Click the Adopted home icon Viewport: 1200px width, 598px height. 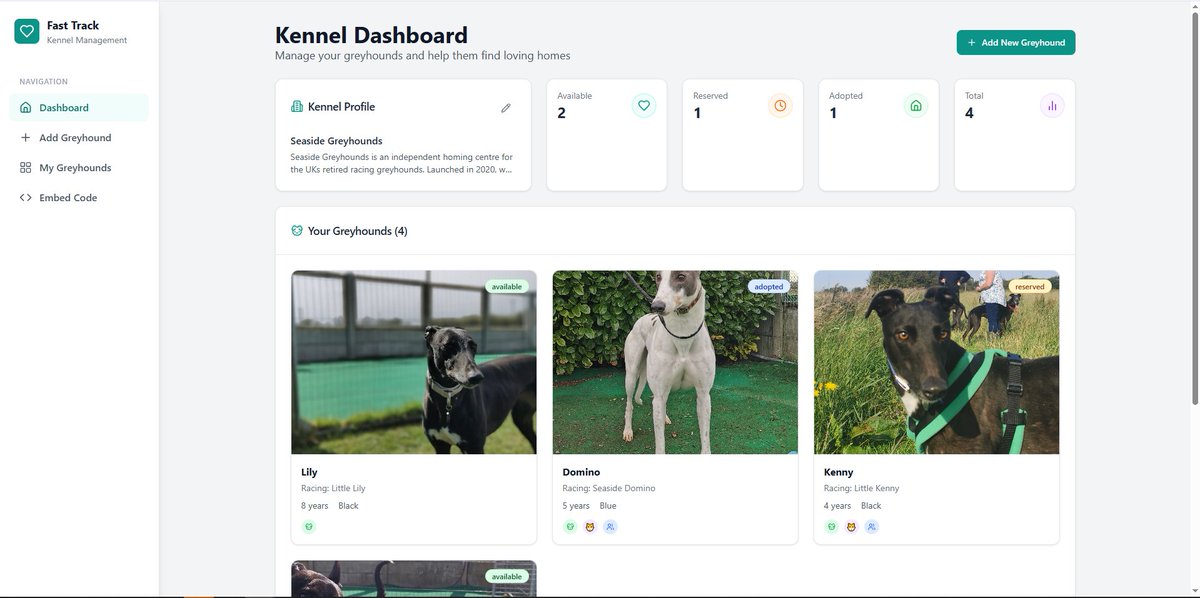[x=916, y=105]
